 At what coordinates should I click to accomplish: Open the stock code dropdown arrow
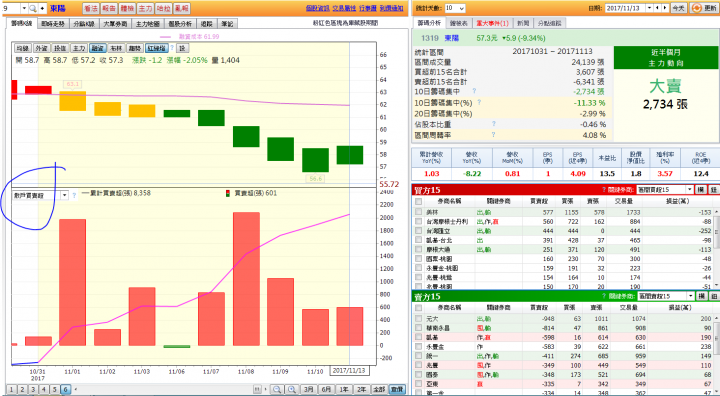click(24, 8)
